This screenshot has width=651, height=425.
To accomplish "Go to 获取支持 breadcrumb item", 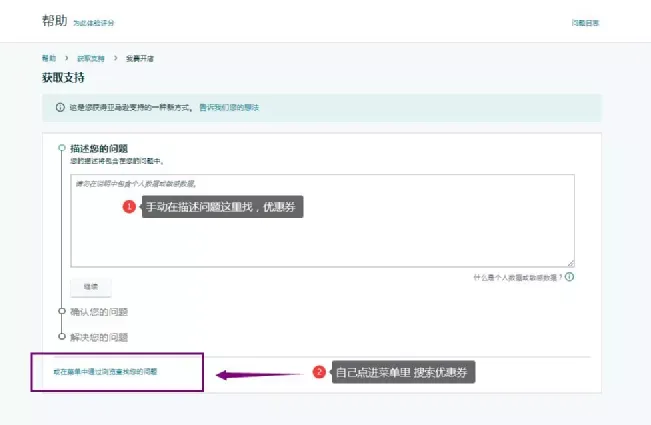I will [x=91, y=59].
